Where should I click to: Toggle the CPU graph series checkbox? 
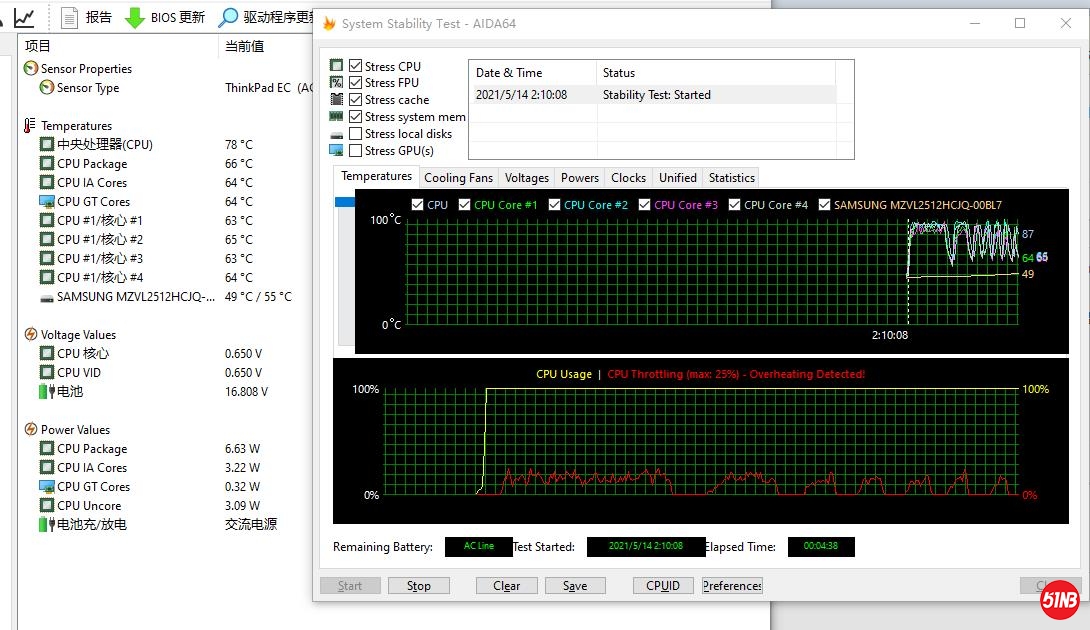(417, 204)
